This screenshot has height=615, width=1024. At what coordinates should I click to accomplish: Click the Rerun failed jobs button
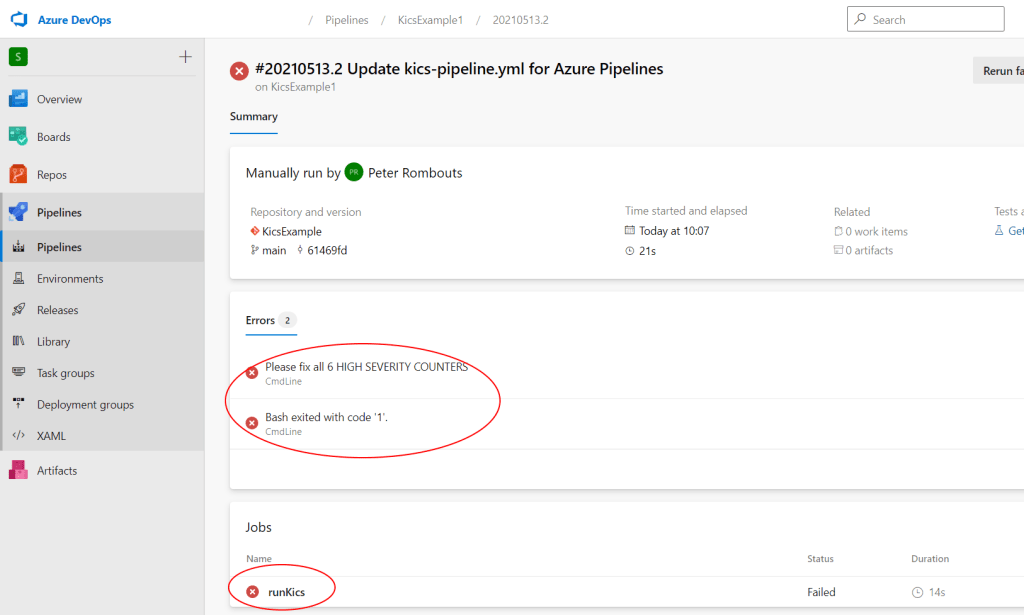click(x=1000, y=71)
